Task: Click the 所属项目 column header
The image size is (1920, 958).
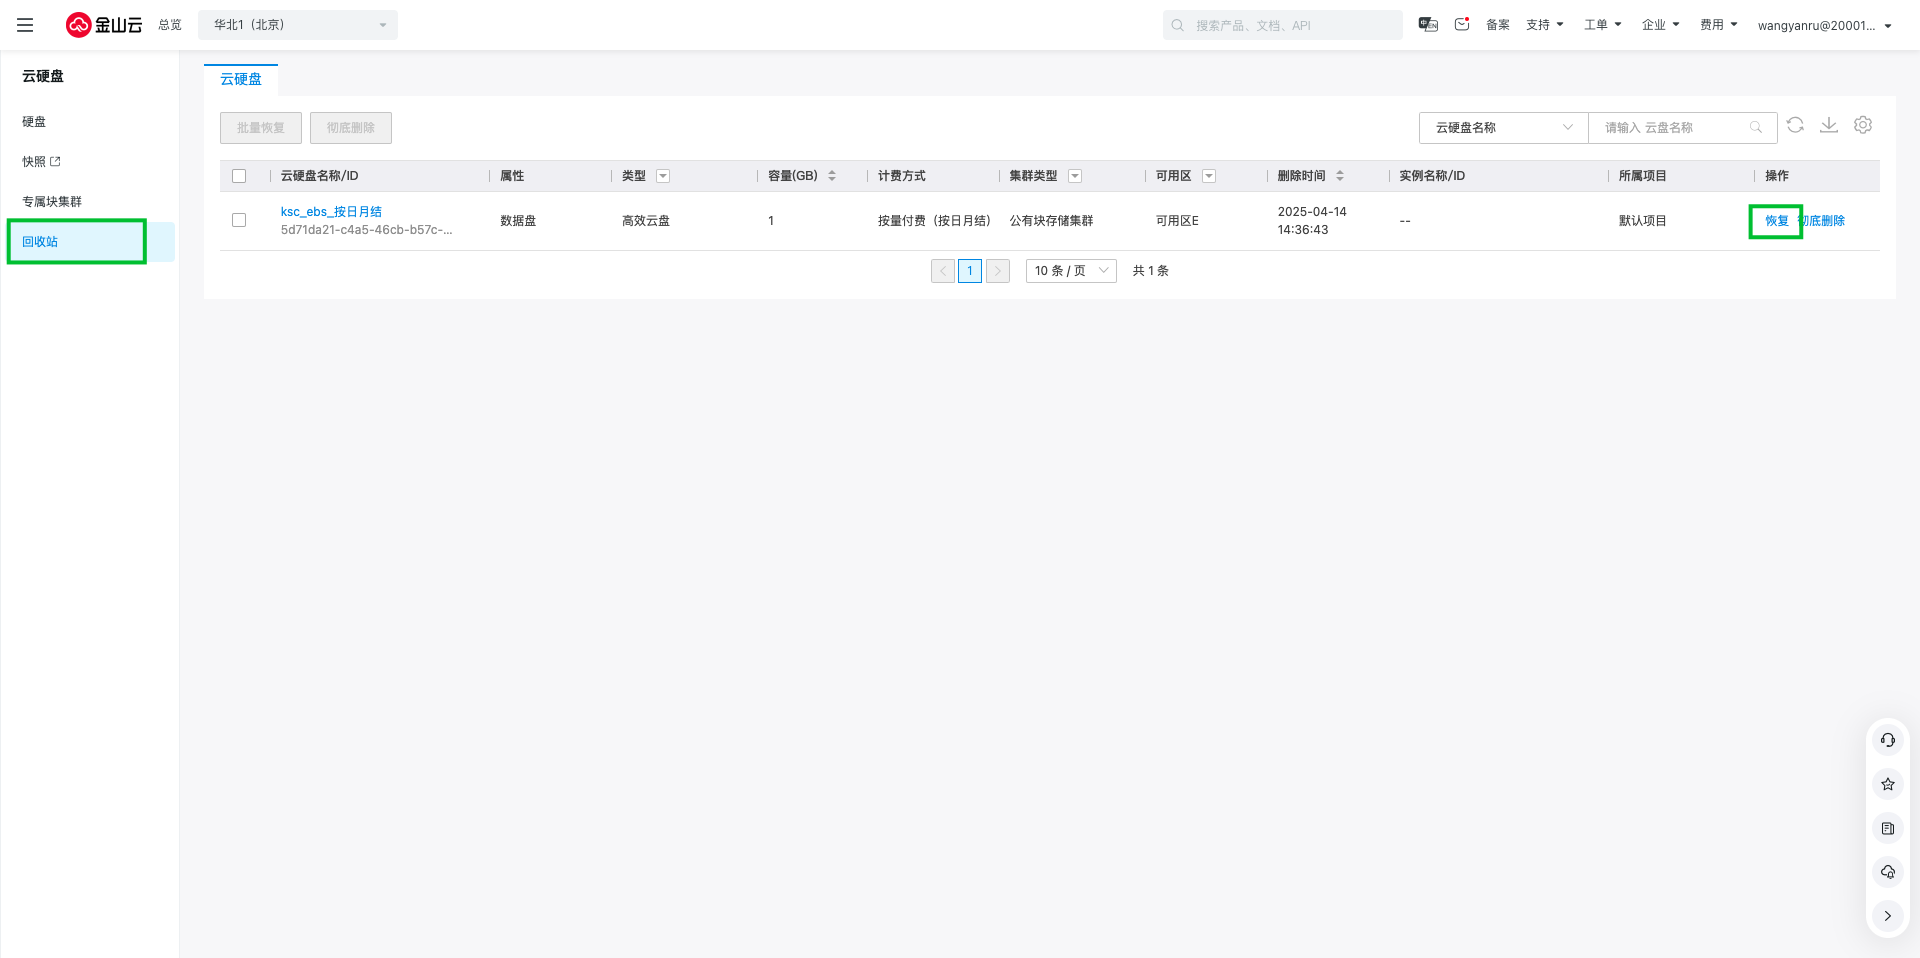Action: (1643, 176)
